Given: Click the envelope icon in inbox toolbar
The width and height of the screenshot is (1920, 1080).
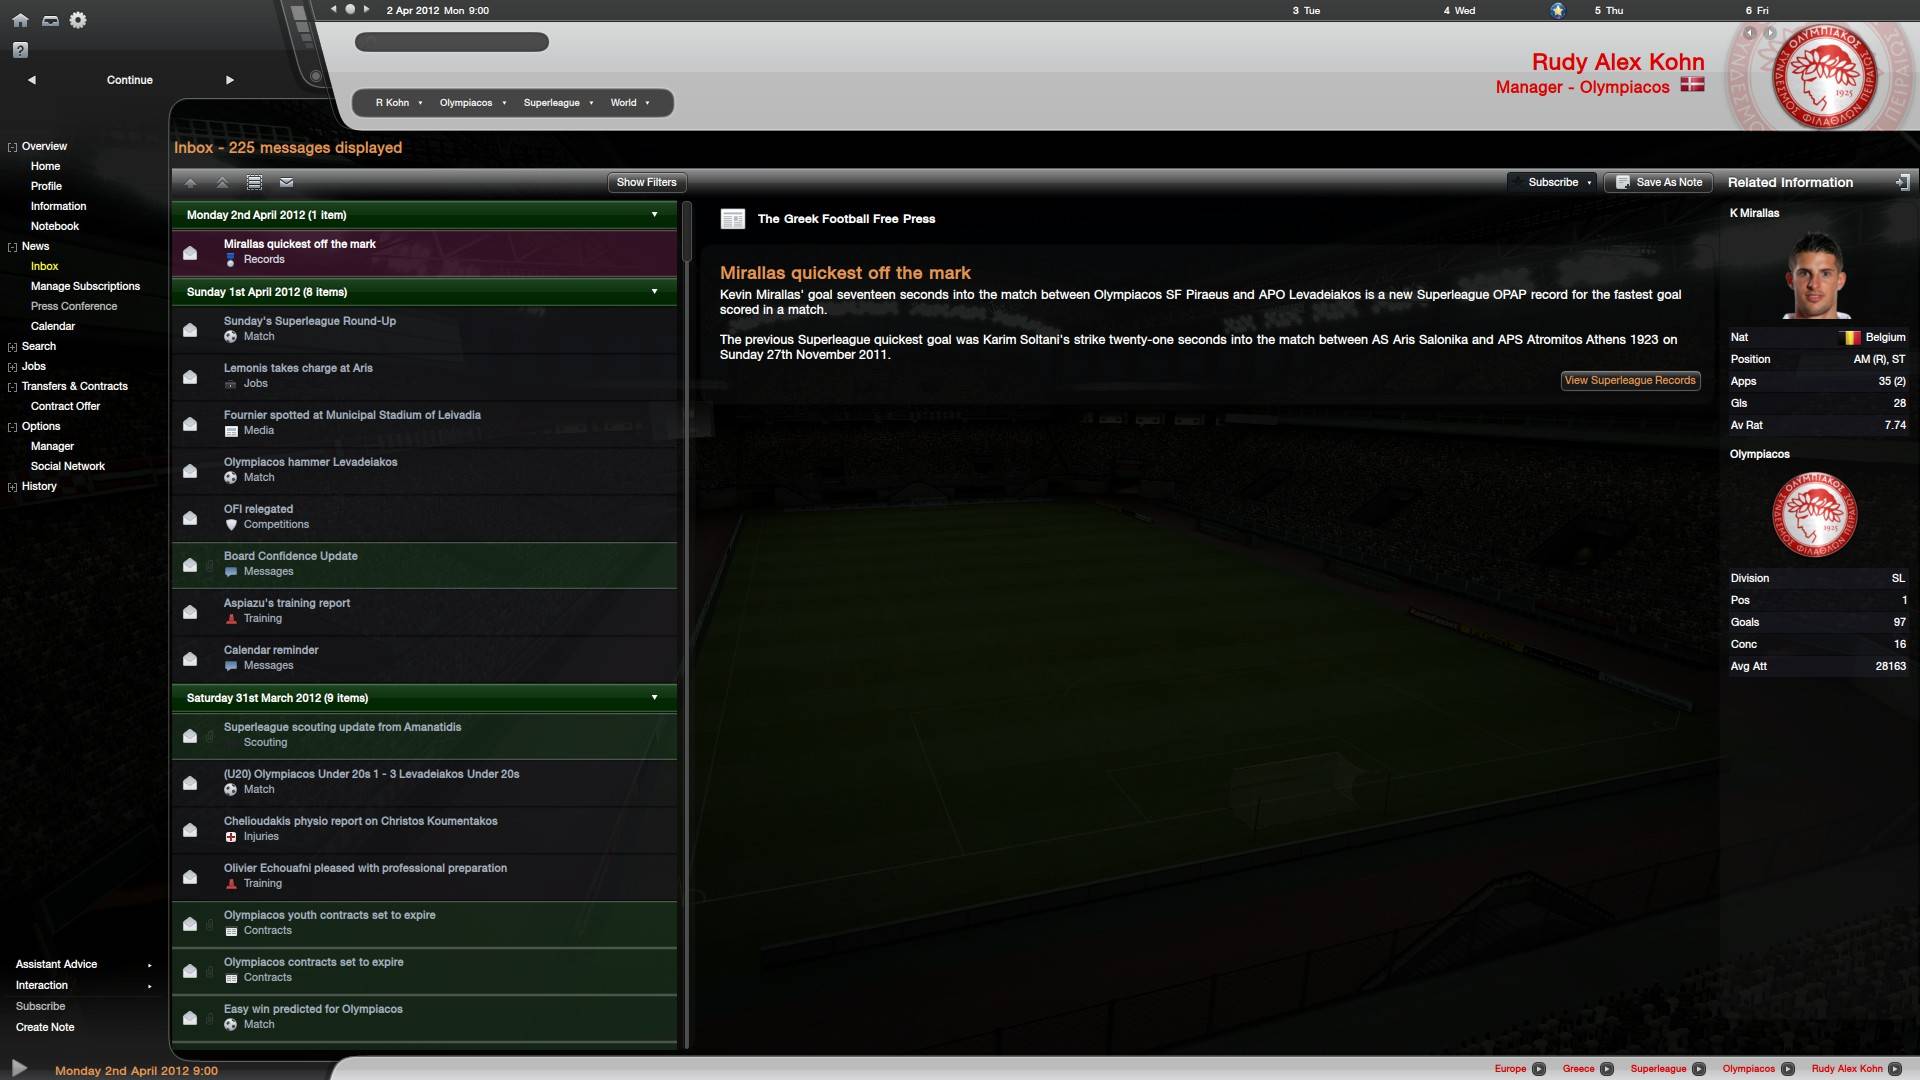Looking at the screenshot, I should (x=287, y=182).
